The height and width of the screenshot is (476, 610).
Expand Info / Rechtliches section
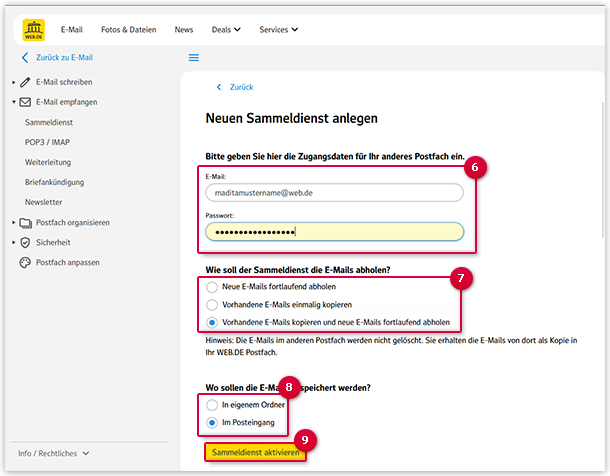click(54, 453)
